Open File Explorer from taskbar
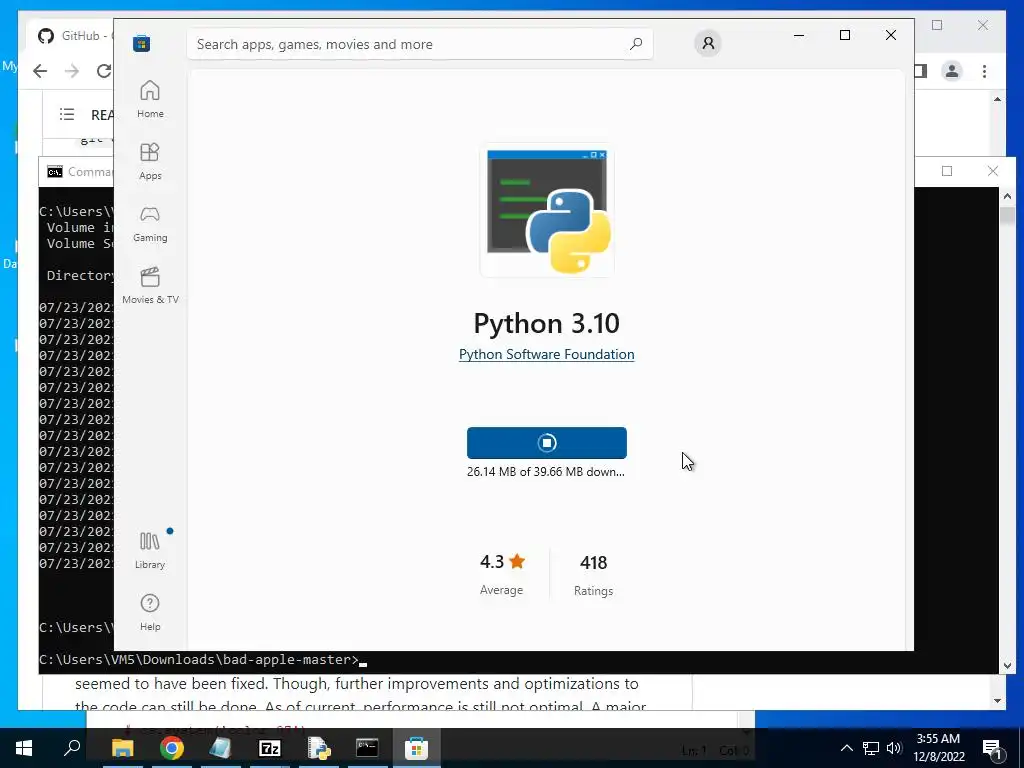Image resolution: width=1024 pixels, height=768 pixels. (123, 748)
